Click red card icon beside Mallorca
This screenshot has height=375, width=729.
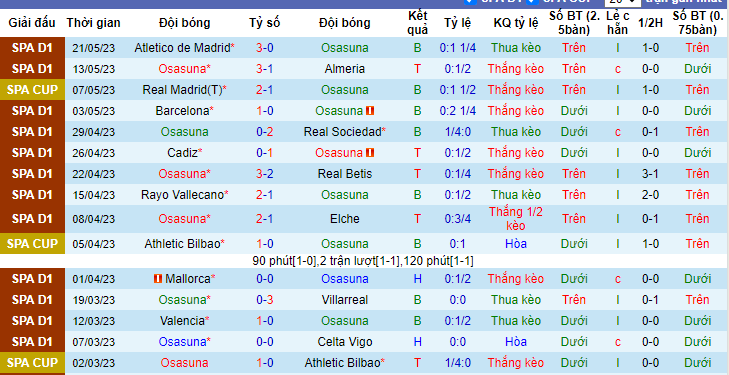pyautogui.click(x=158, y=279)
